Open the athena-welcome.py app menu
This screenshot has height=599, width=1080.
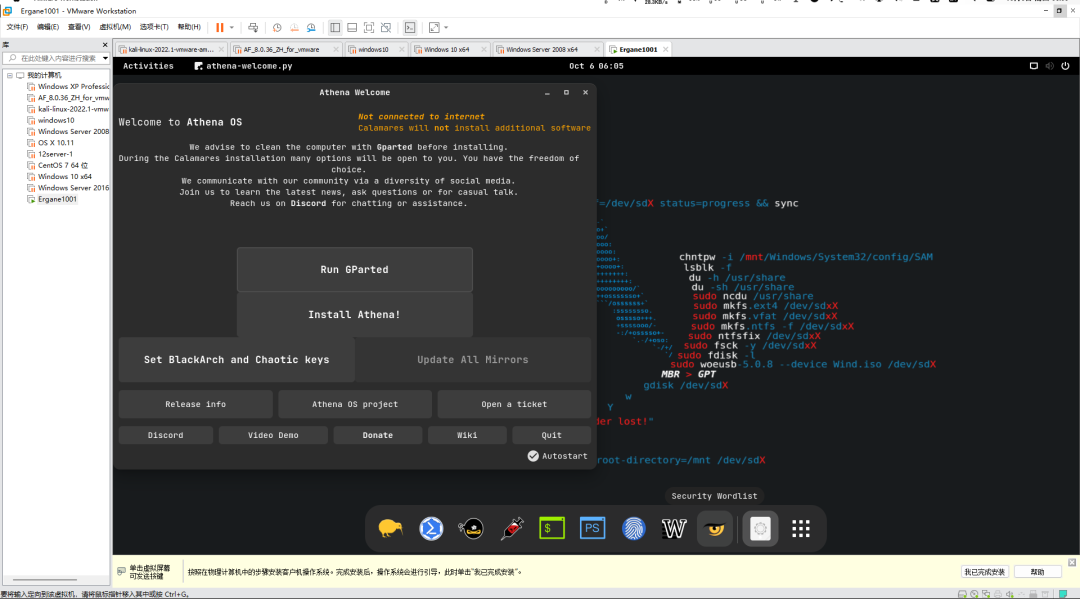point(243,66)
